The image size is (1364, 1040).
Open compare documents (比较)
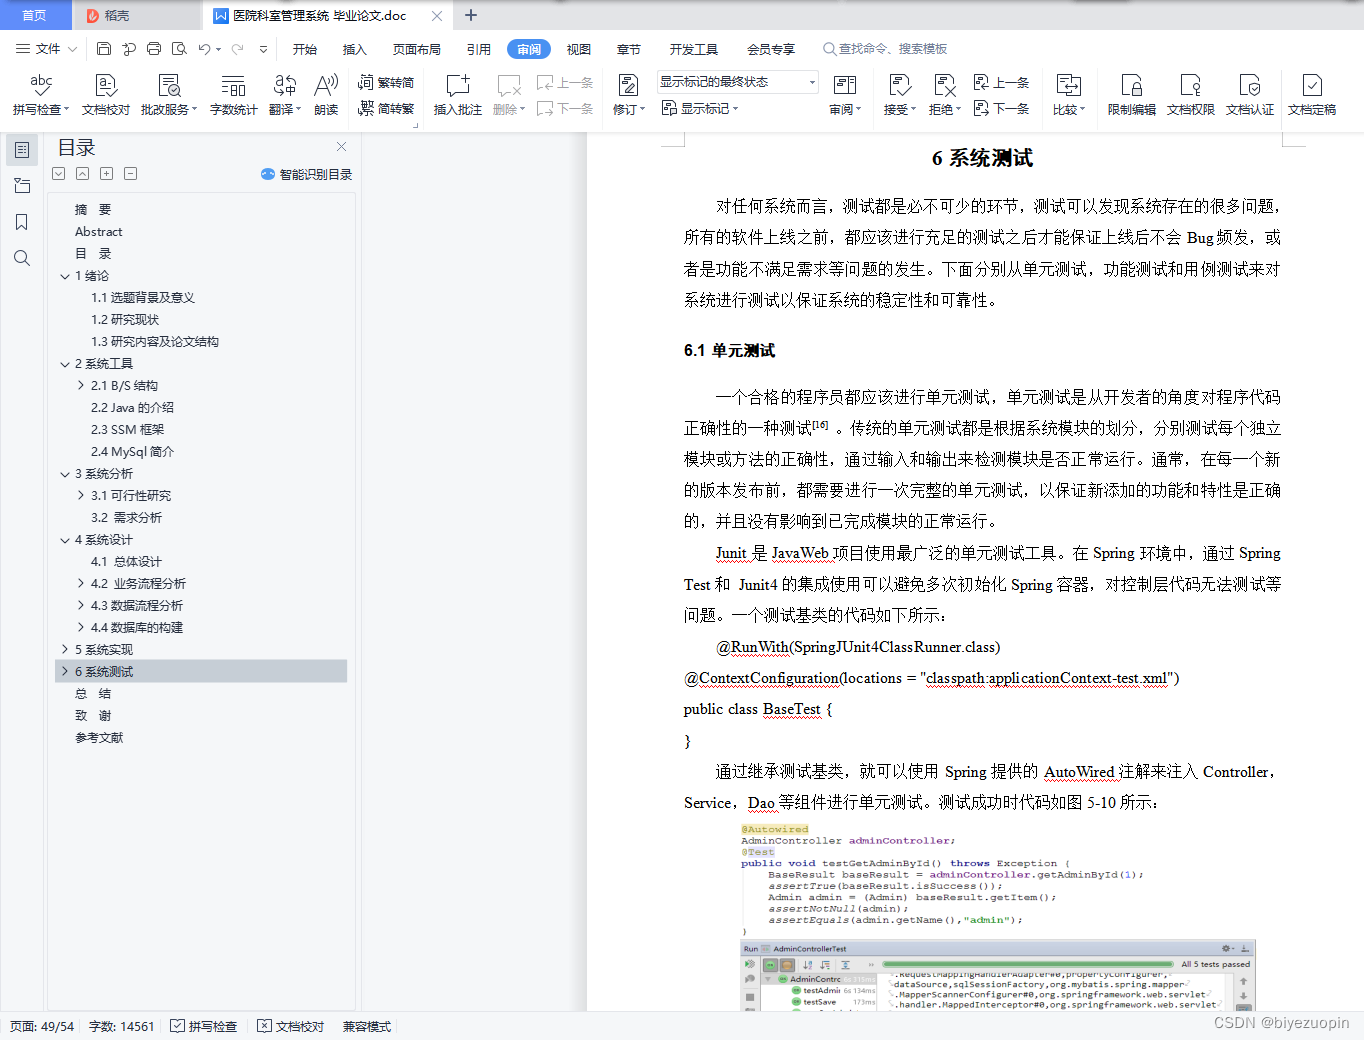point(1069,95)
